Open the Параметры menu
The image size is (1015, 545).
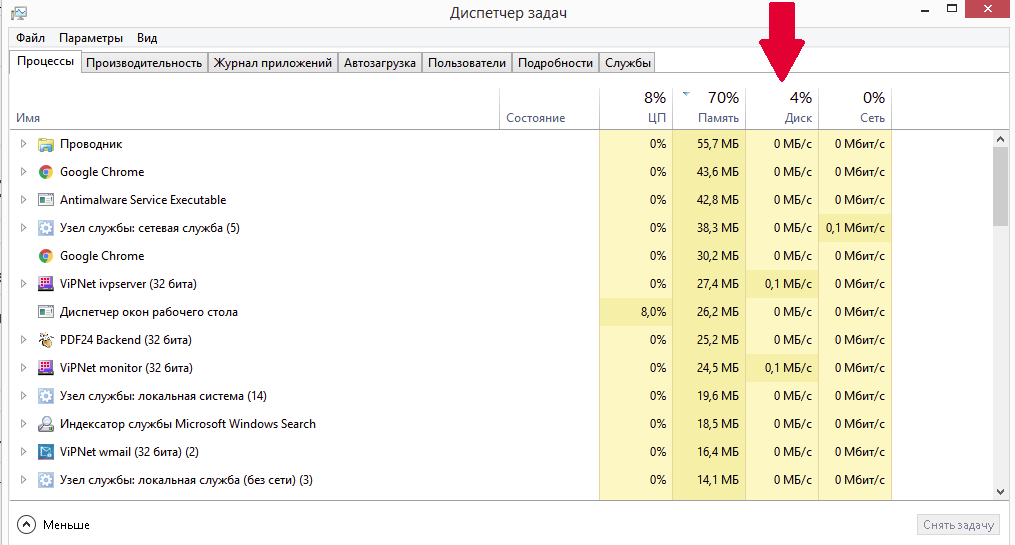91,38
